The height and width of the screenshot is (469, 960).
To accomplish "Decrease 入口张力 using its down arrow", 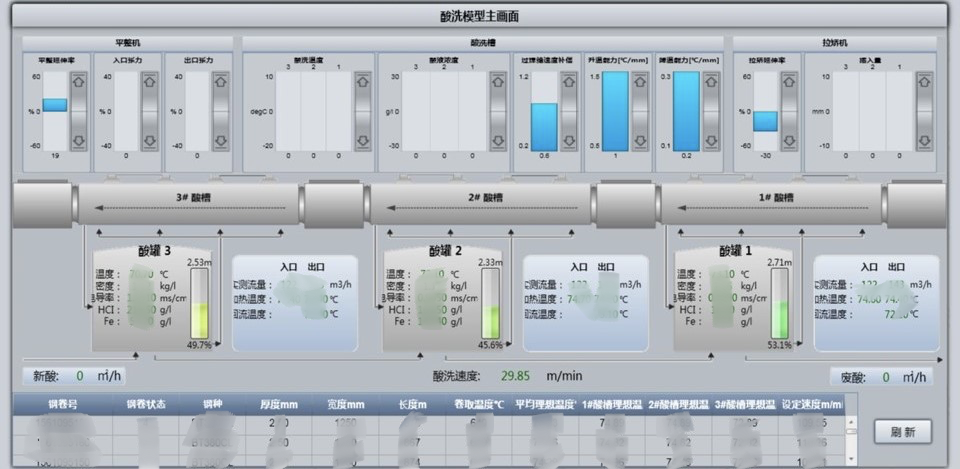I will point(149,141).
